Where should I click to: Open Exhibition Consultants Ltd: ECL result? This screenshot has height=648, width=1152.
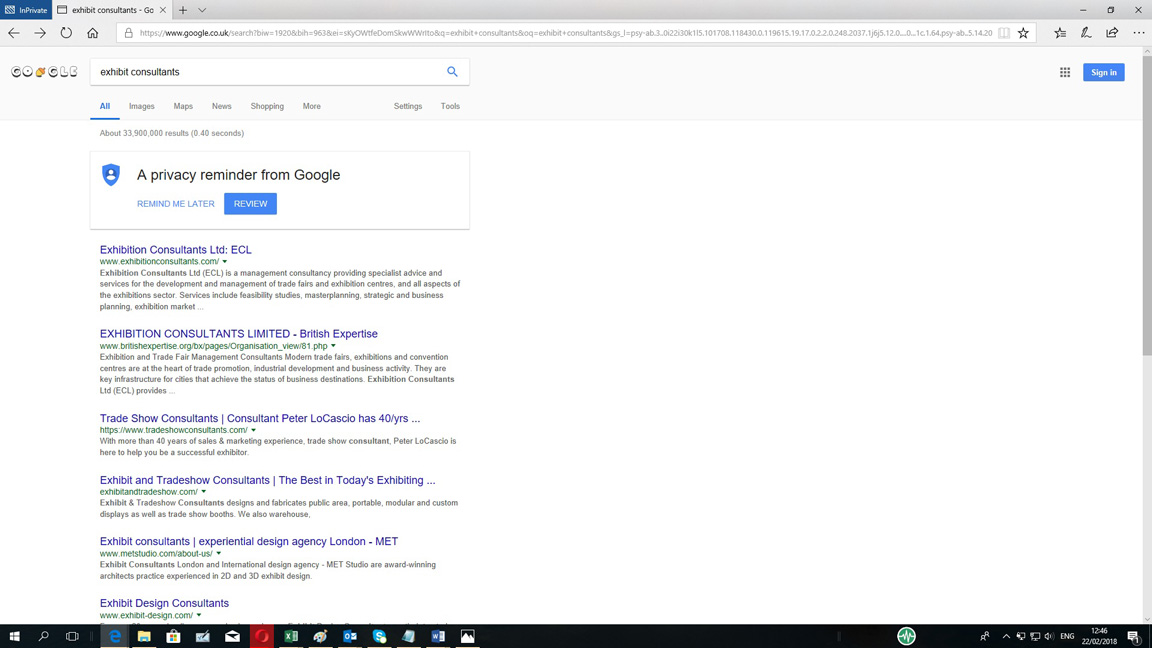[175, 250]
